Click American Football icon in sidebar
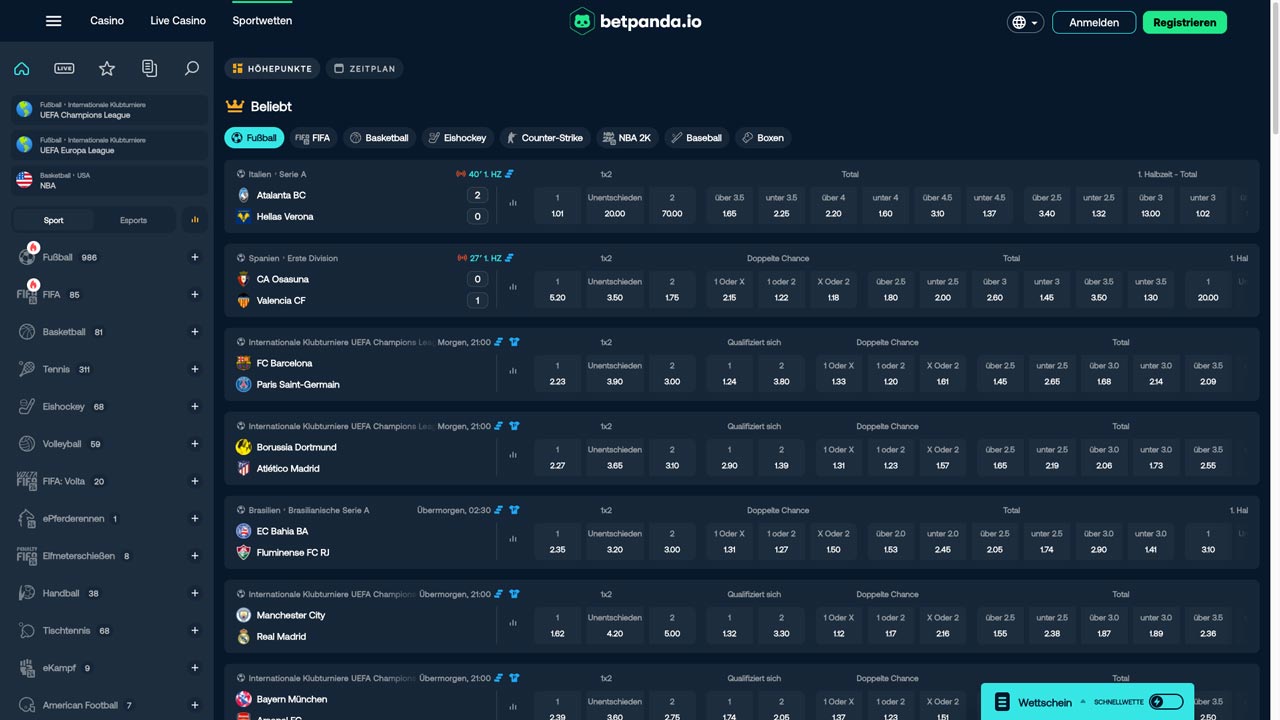The width and height of the screenshot is (1280, 720). (x=27, y=705)
